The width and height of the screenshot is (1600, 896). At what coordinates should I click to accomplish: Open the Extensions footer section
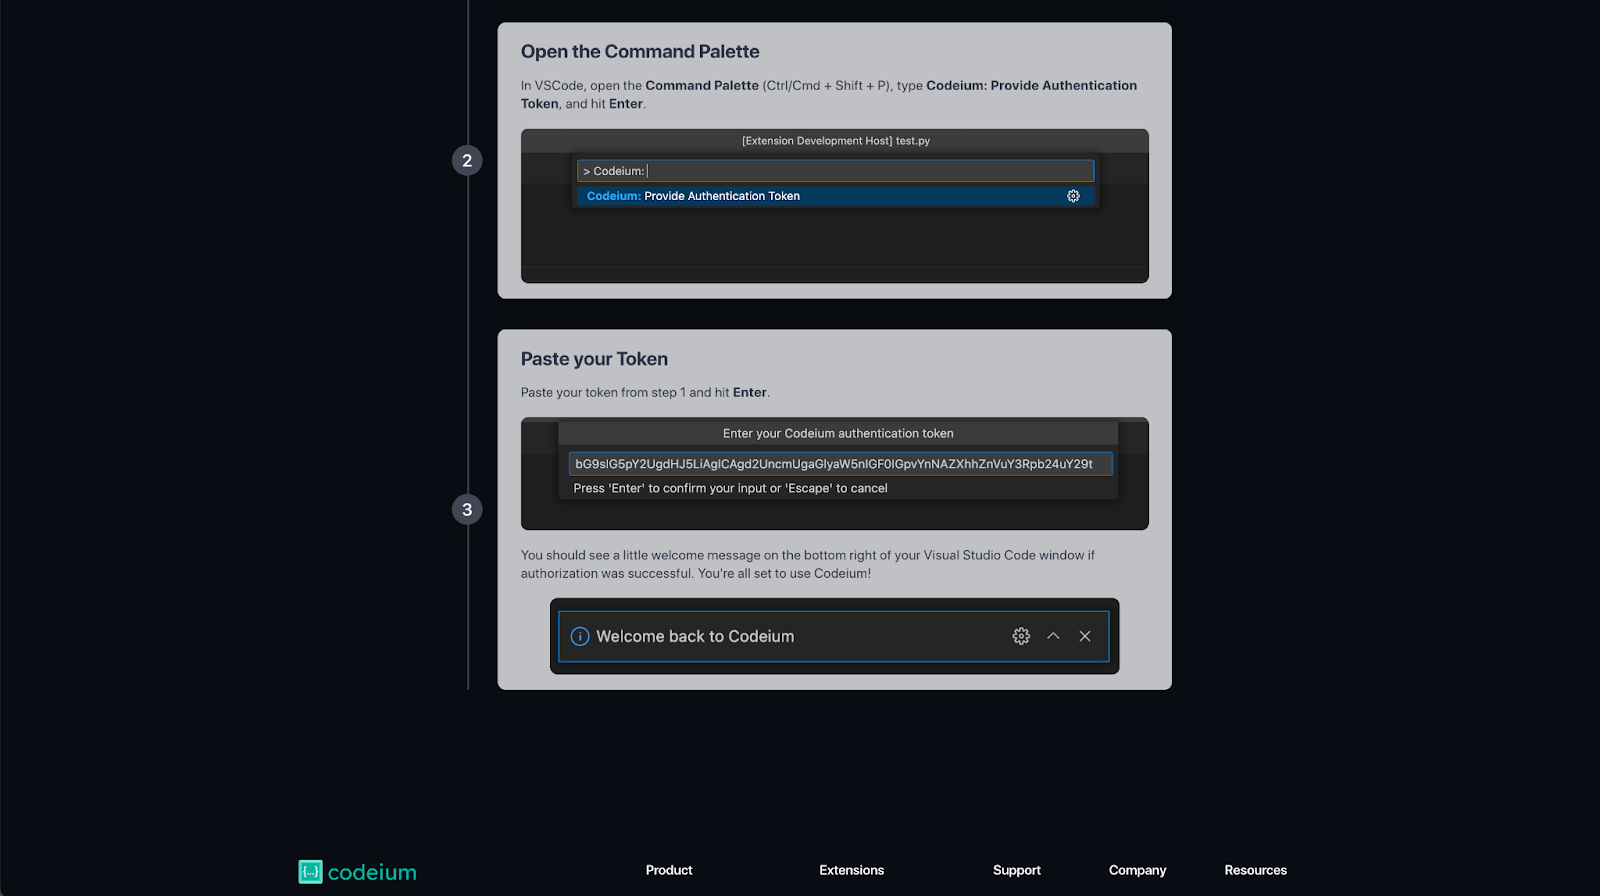[x=851, y=870]
